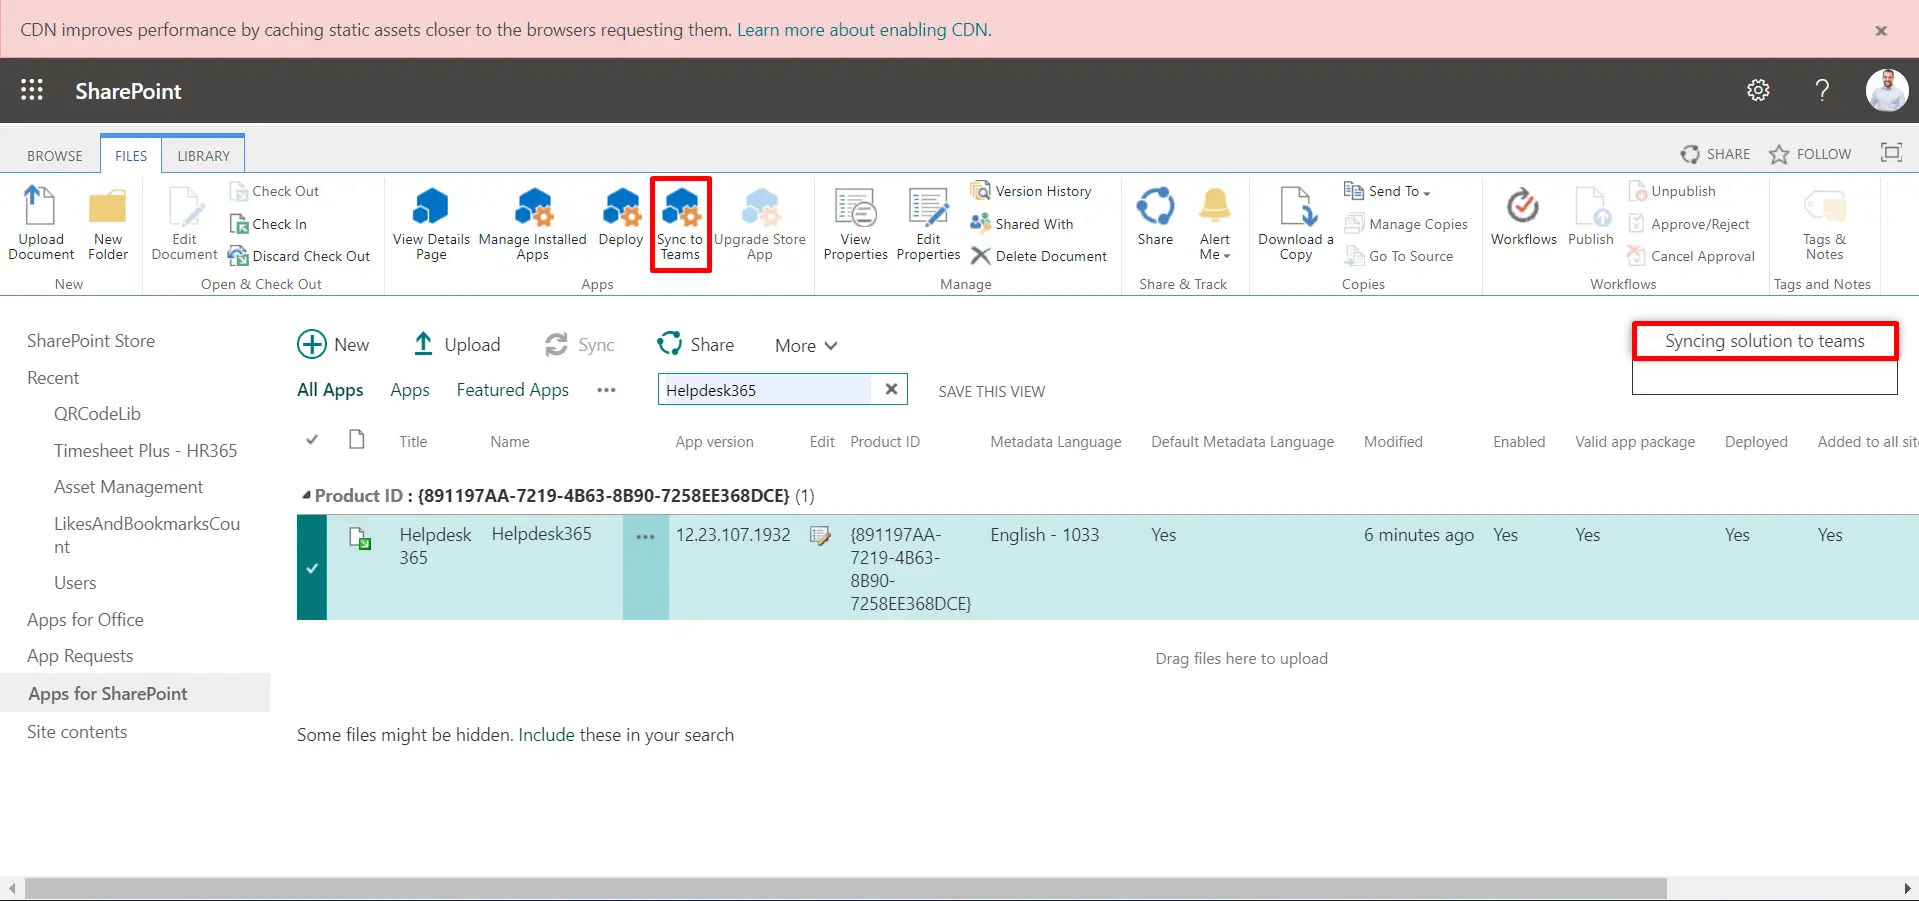
Task: View Details Page for the app
Action: tap(430, 222)
